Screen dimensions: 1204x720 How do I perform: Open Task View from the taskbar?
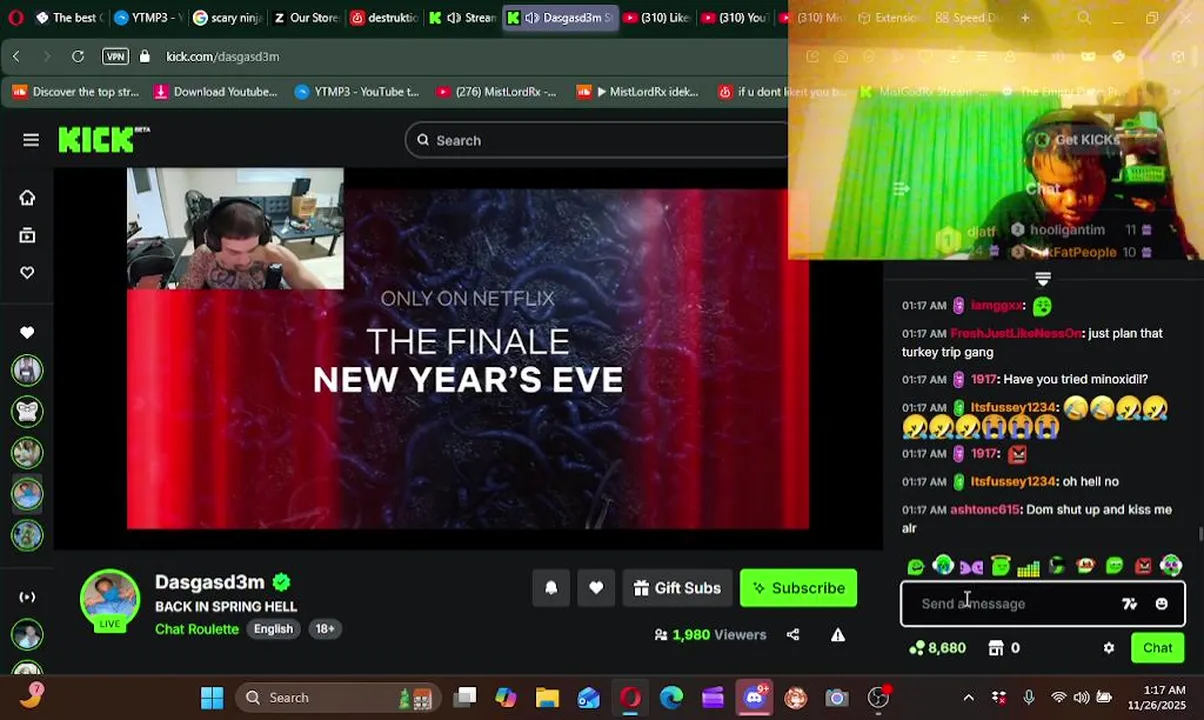(x=465, y=698)
